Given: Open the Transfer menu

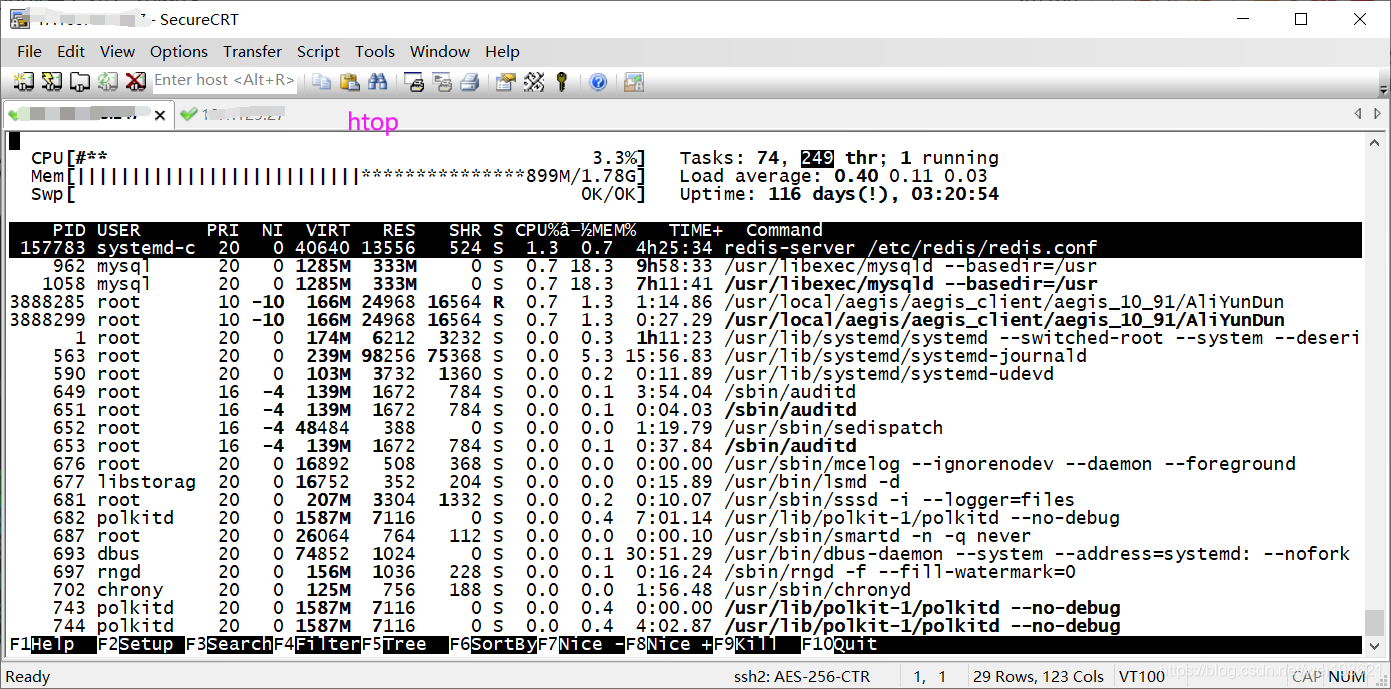Looking at the screenshot, I should pos(252,51).
